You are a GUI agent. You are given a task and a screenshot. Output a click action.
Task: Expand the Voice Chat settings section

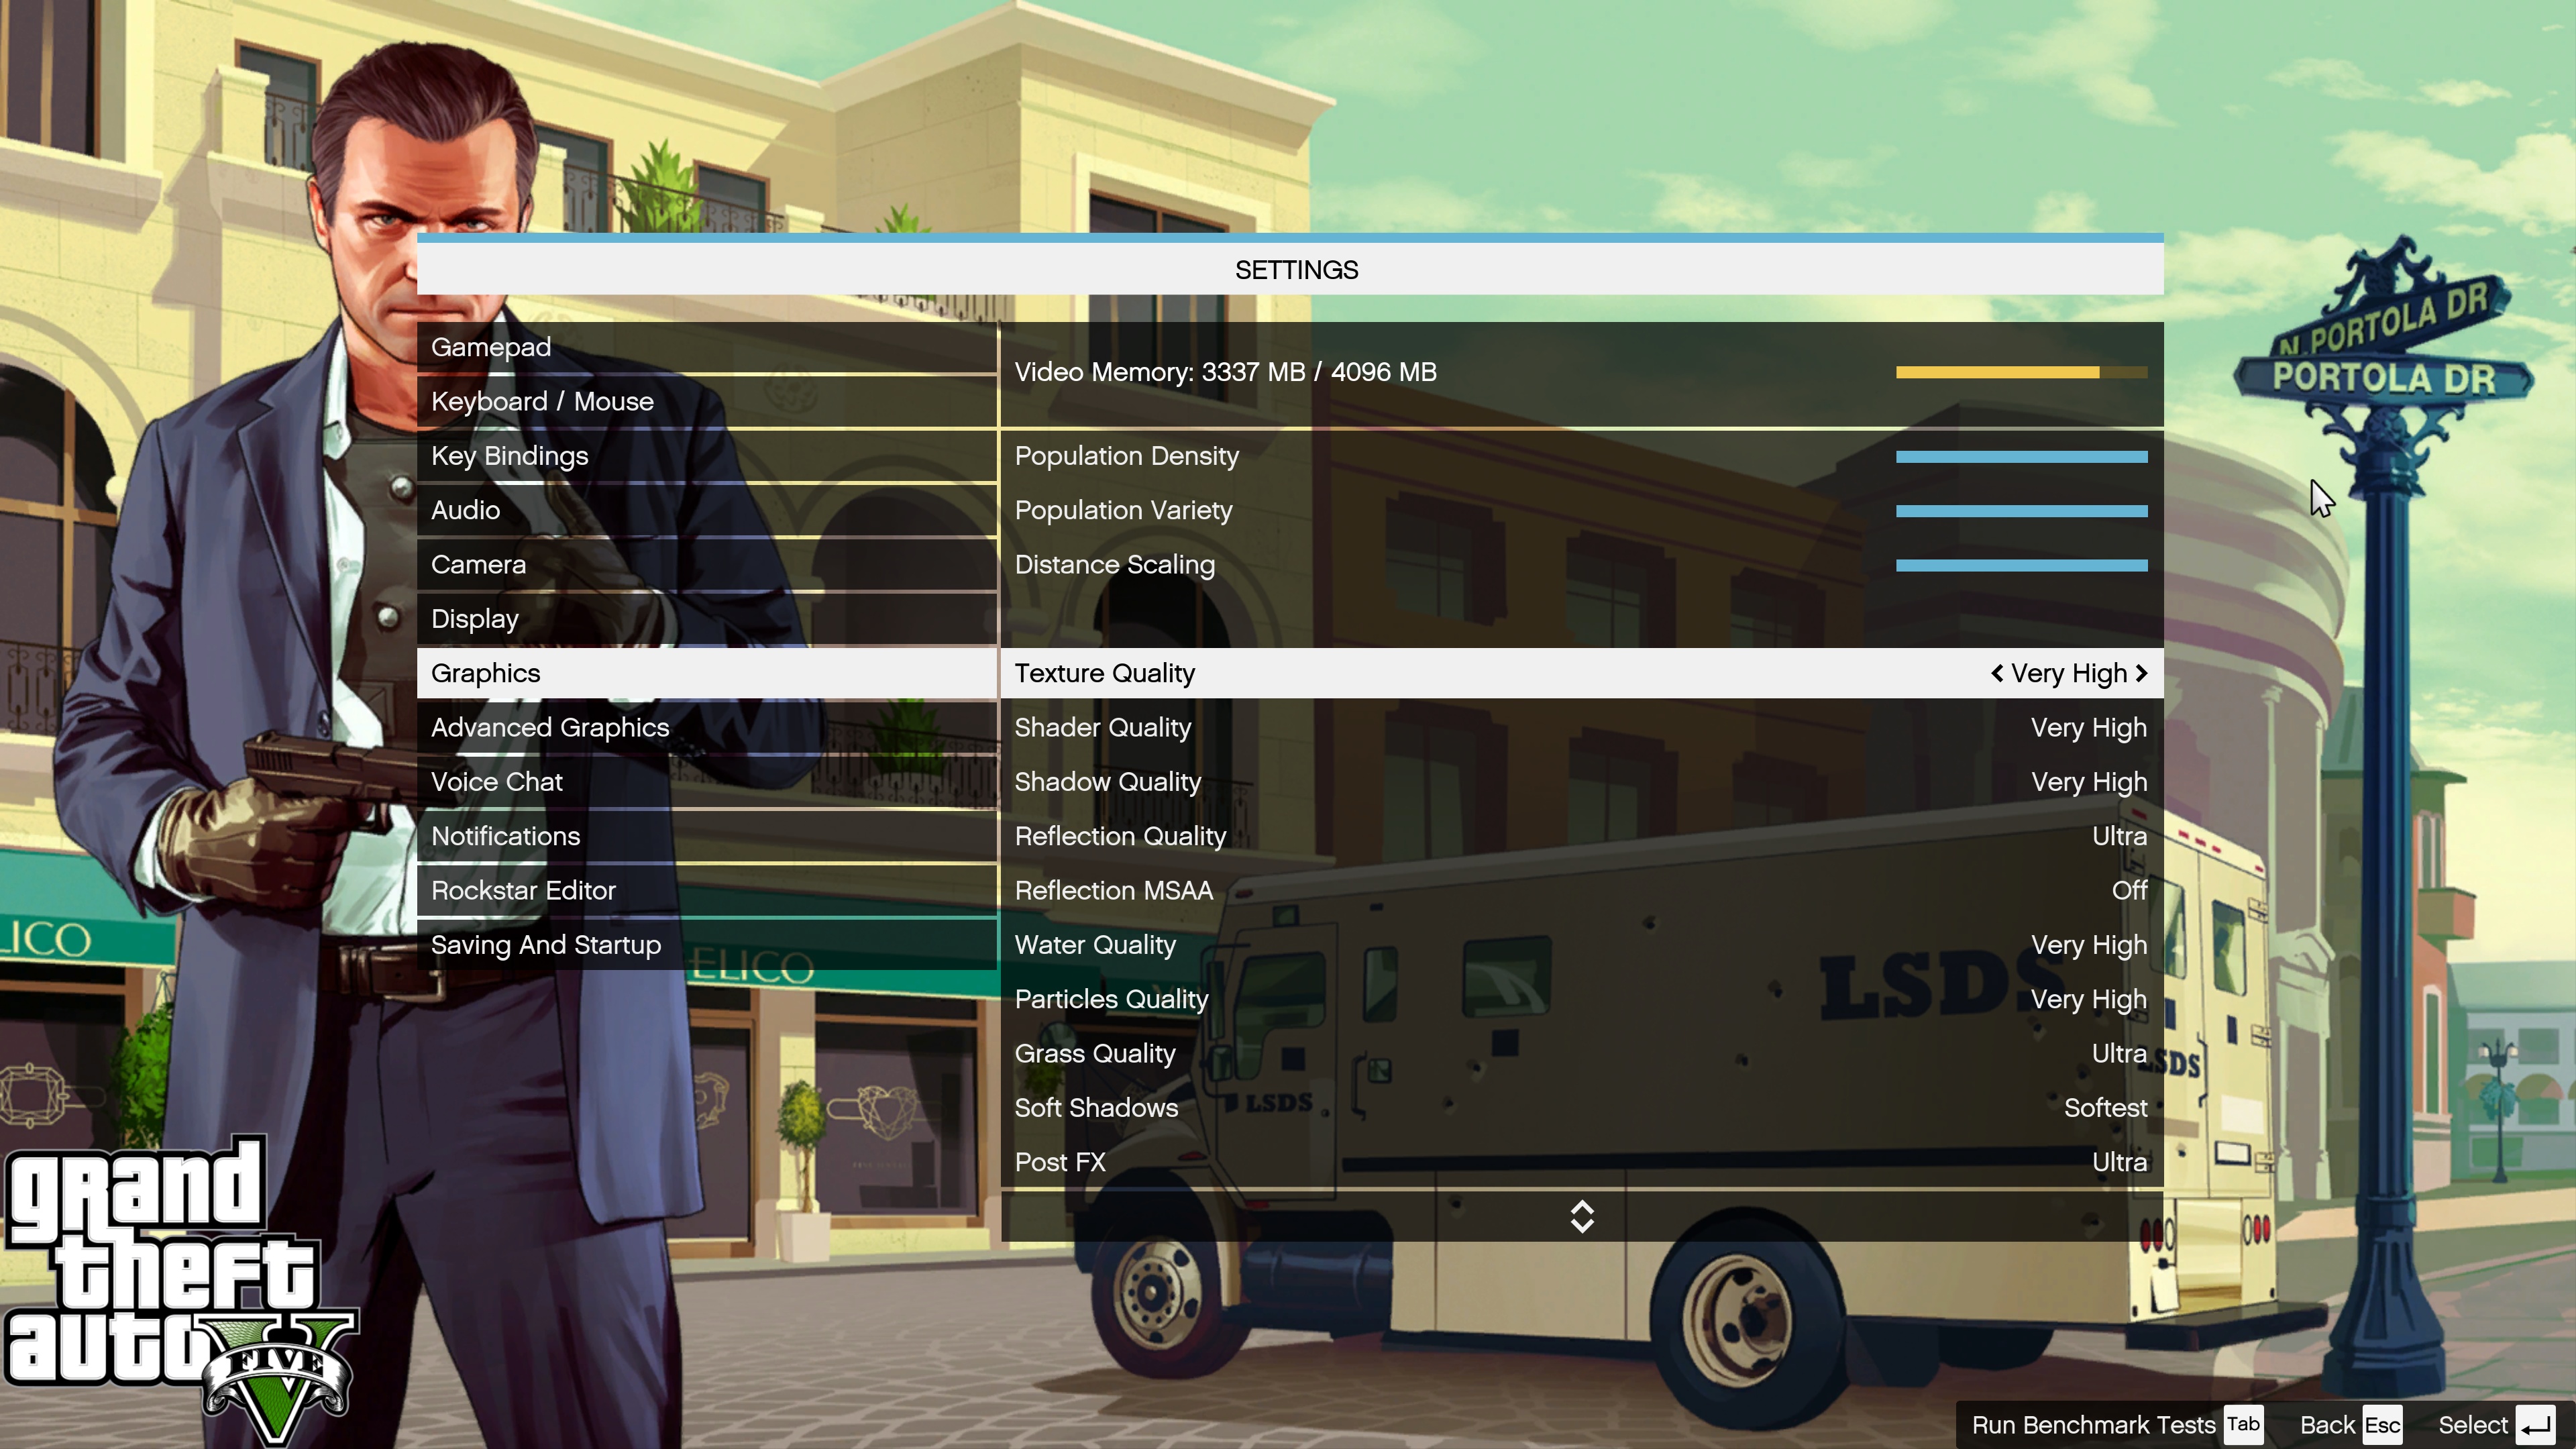point(495,780)
